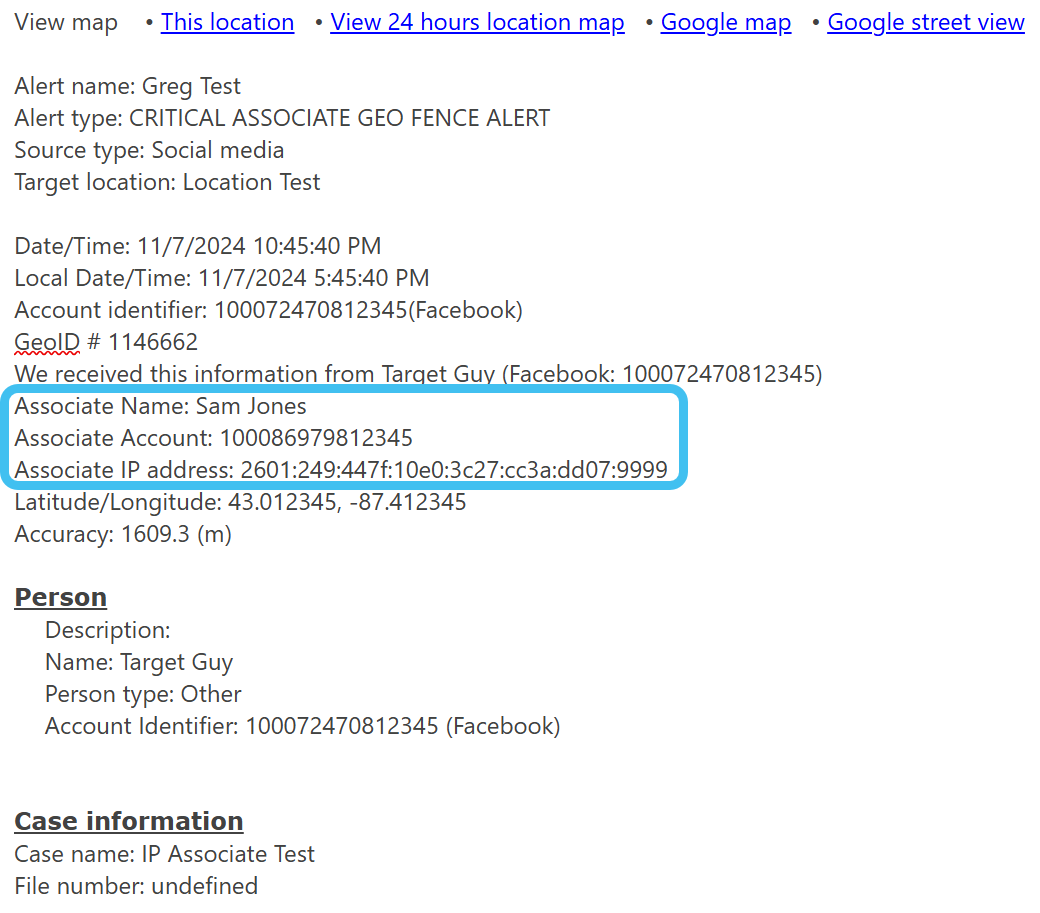Open the "Google map" link
The image size is (1040, 913).
click(725, 22)
